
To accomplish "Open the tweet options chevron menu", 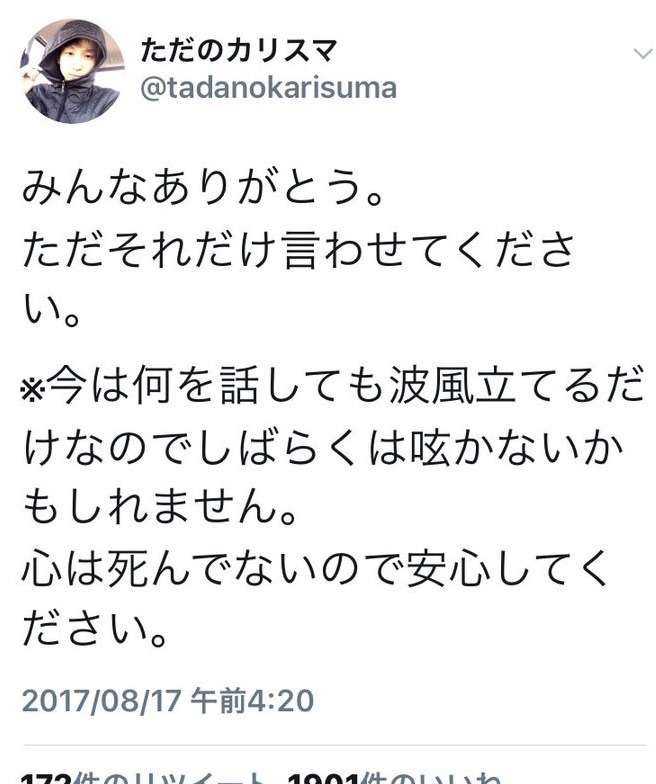I will pyautogui.click(x=643, y=53).
